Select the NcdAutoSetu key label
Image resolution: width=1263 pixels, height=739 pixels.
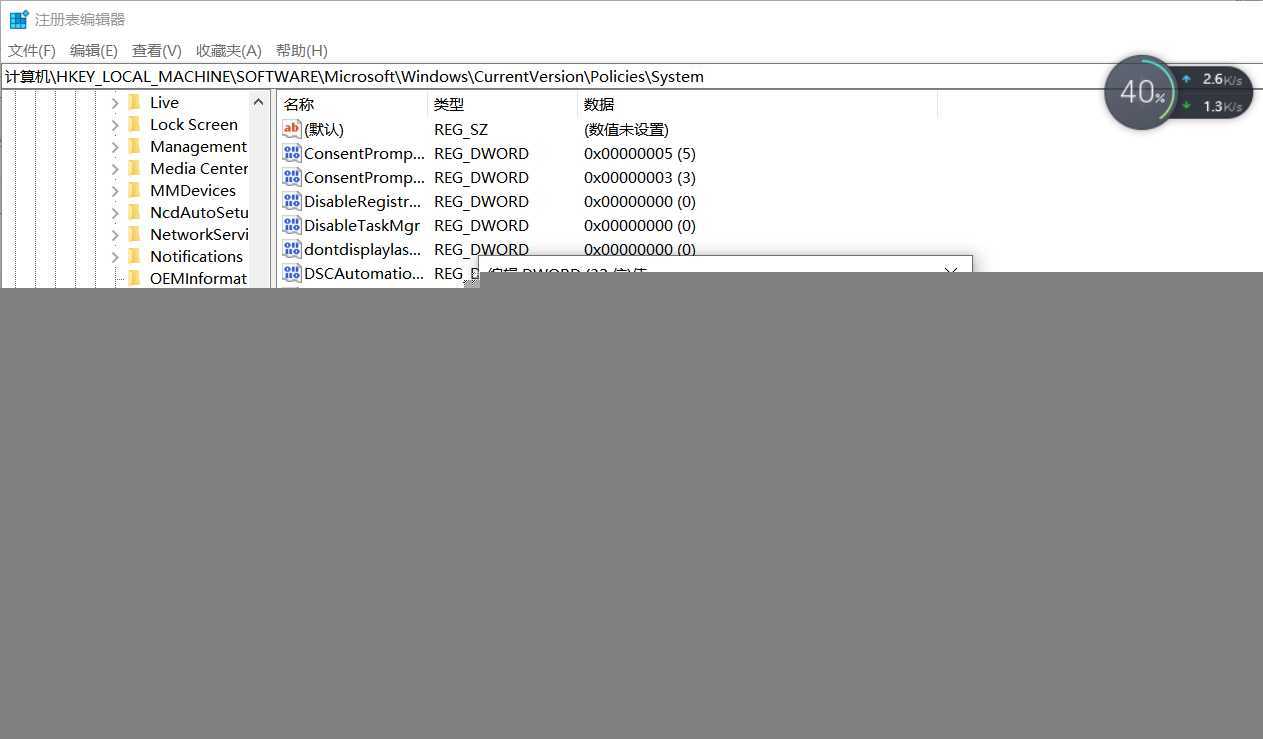[x=198, y=212]
